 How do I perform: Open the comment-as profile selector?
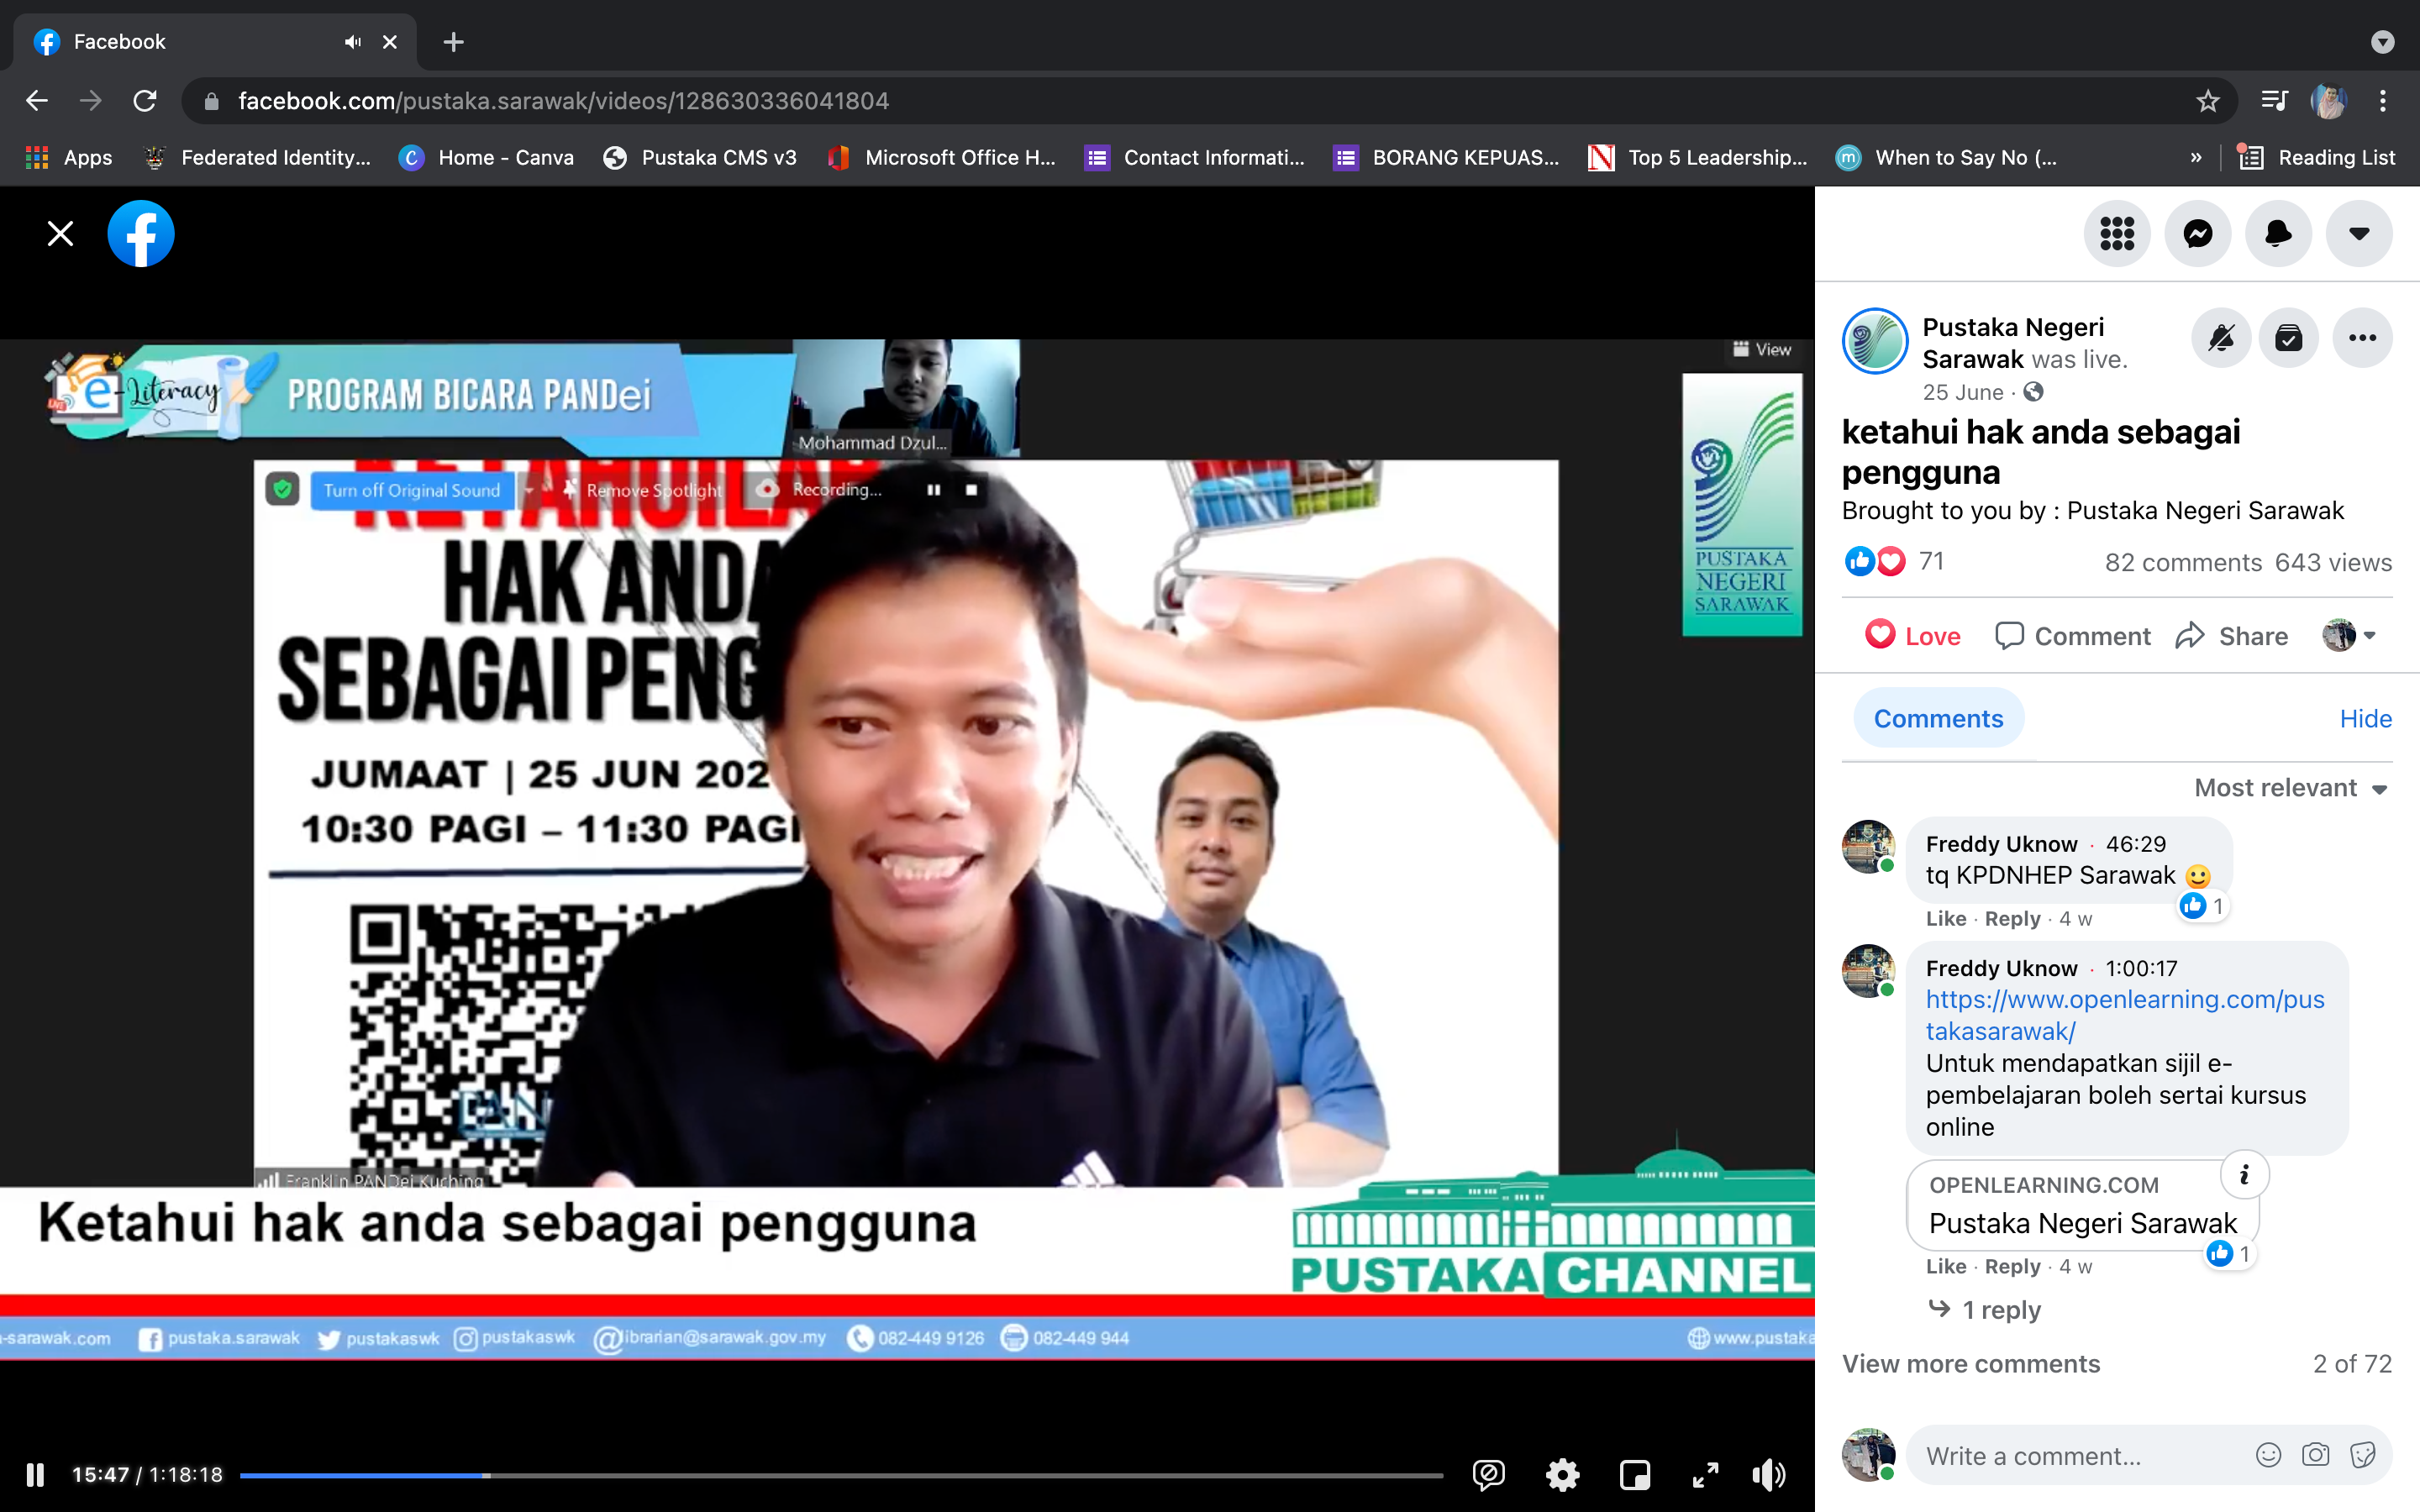pyautogui.click(x=2349, y=635)
